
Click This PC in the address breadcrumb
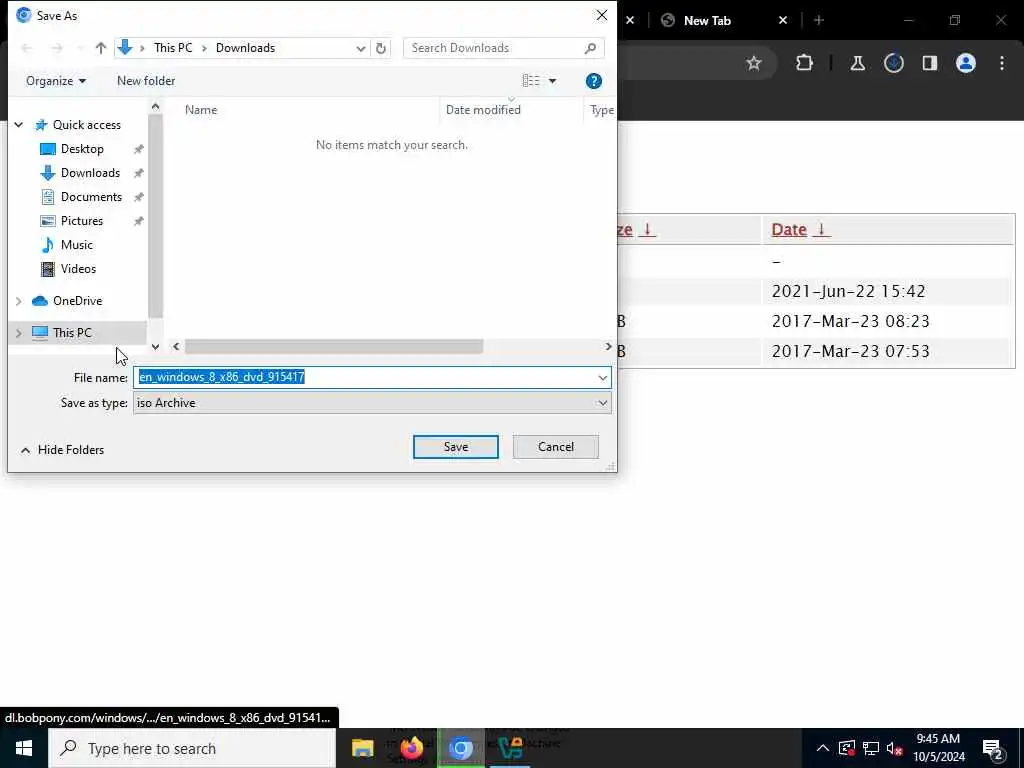(173, 48)
